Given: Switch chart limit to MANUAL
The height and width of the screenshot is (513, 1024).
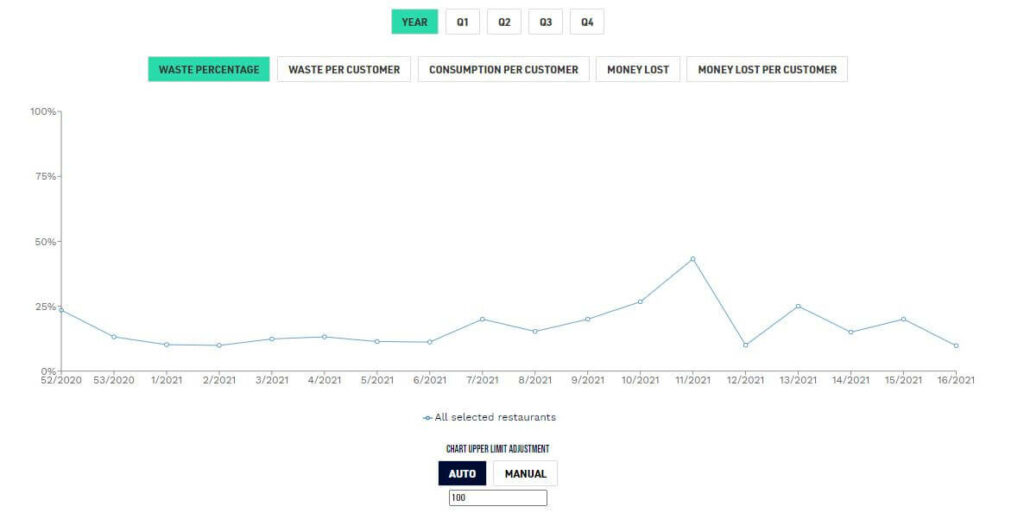Looking at the screenshot, I should 525,473.
